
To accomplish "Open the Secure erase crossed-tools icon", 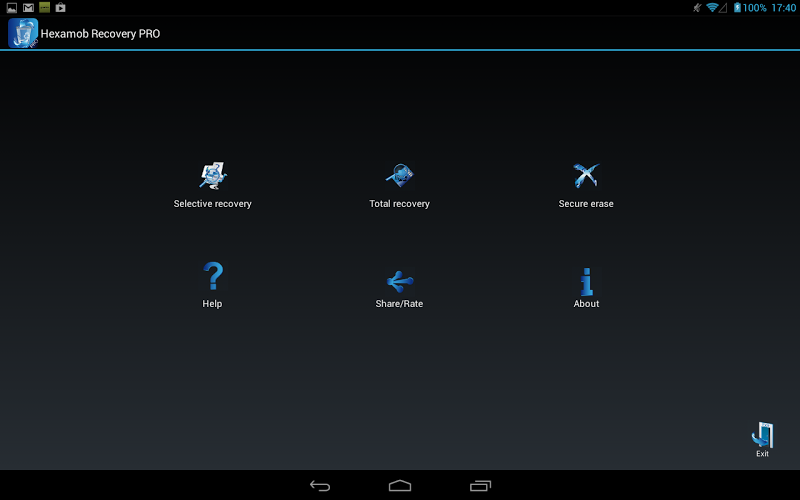I will point(586,176).
